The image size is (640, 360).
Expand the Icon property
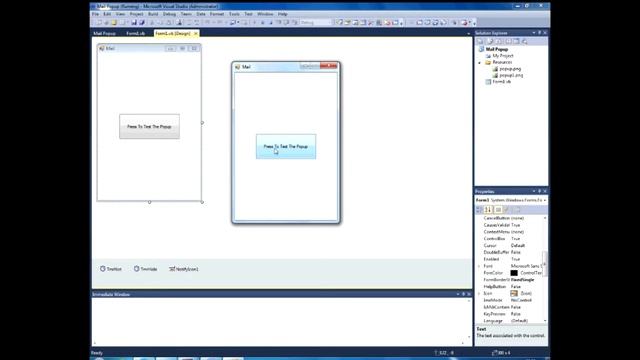pyautogui.click(x=479, y=293)
